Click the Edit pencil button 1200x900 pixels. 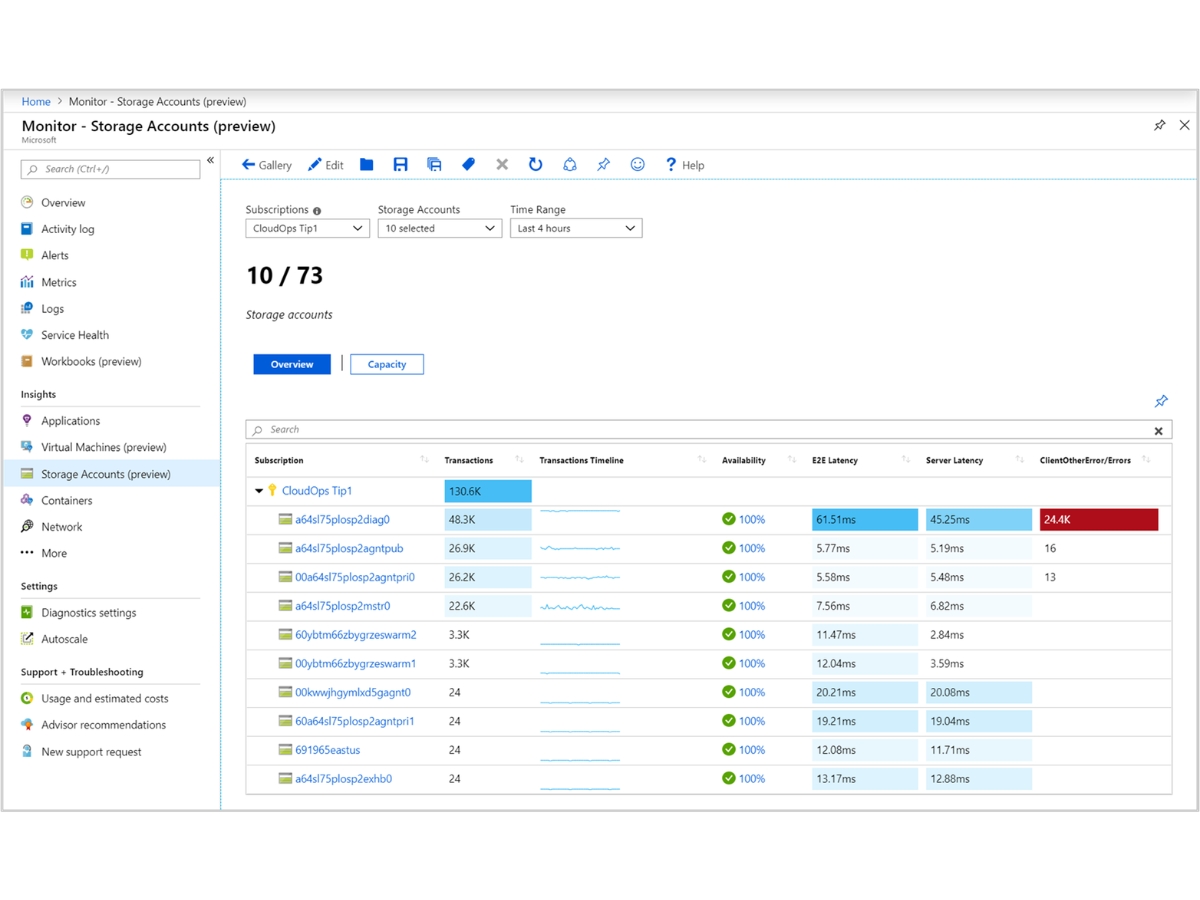326,165
